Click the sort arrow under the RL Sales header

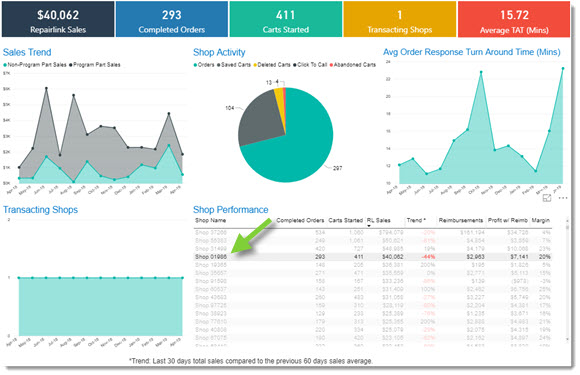369,226
